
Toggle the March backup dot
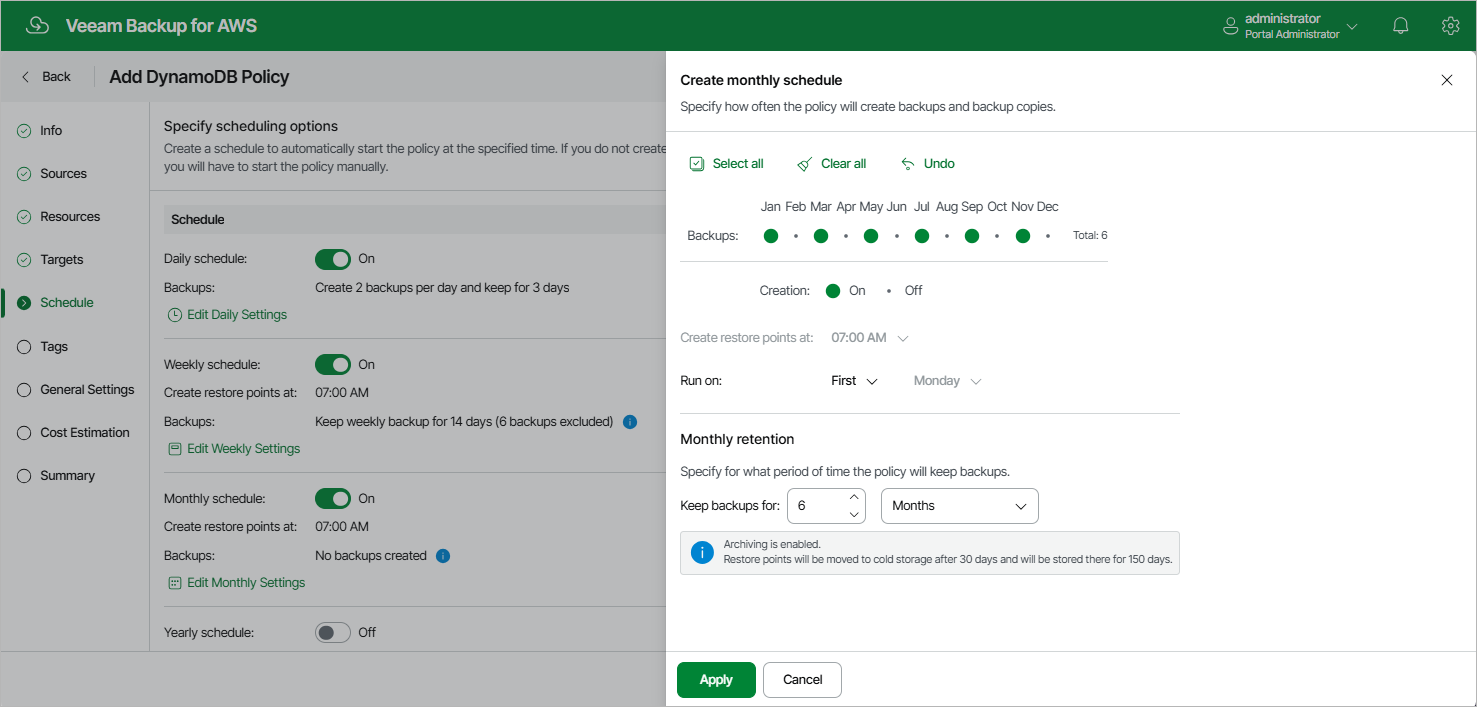click(x=821, y=236)
